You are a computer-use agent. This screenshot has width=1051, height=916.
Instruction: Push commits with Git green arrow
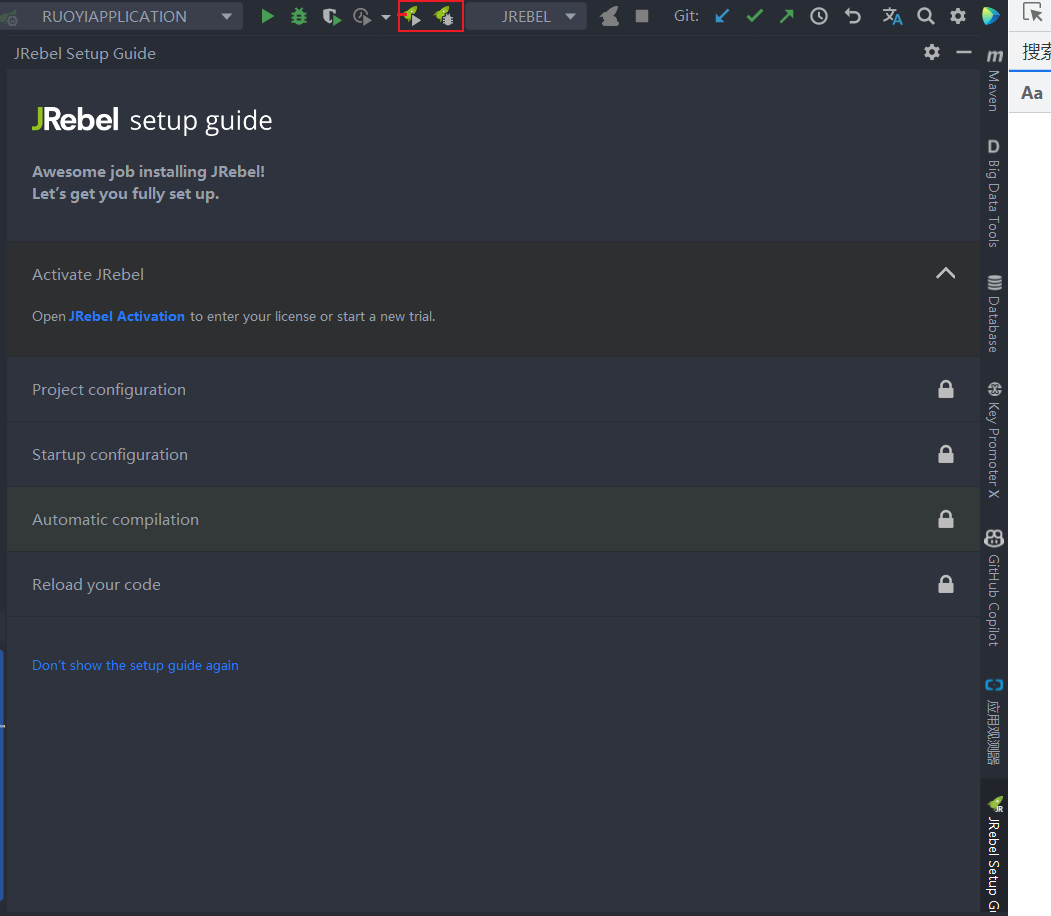(786, 16)
